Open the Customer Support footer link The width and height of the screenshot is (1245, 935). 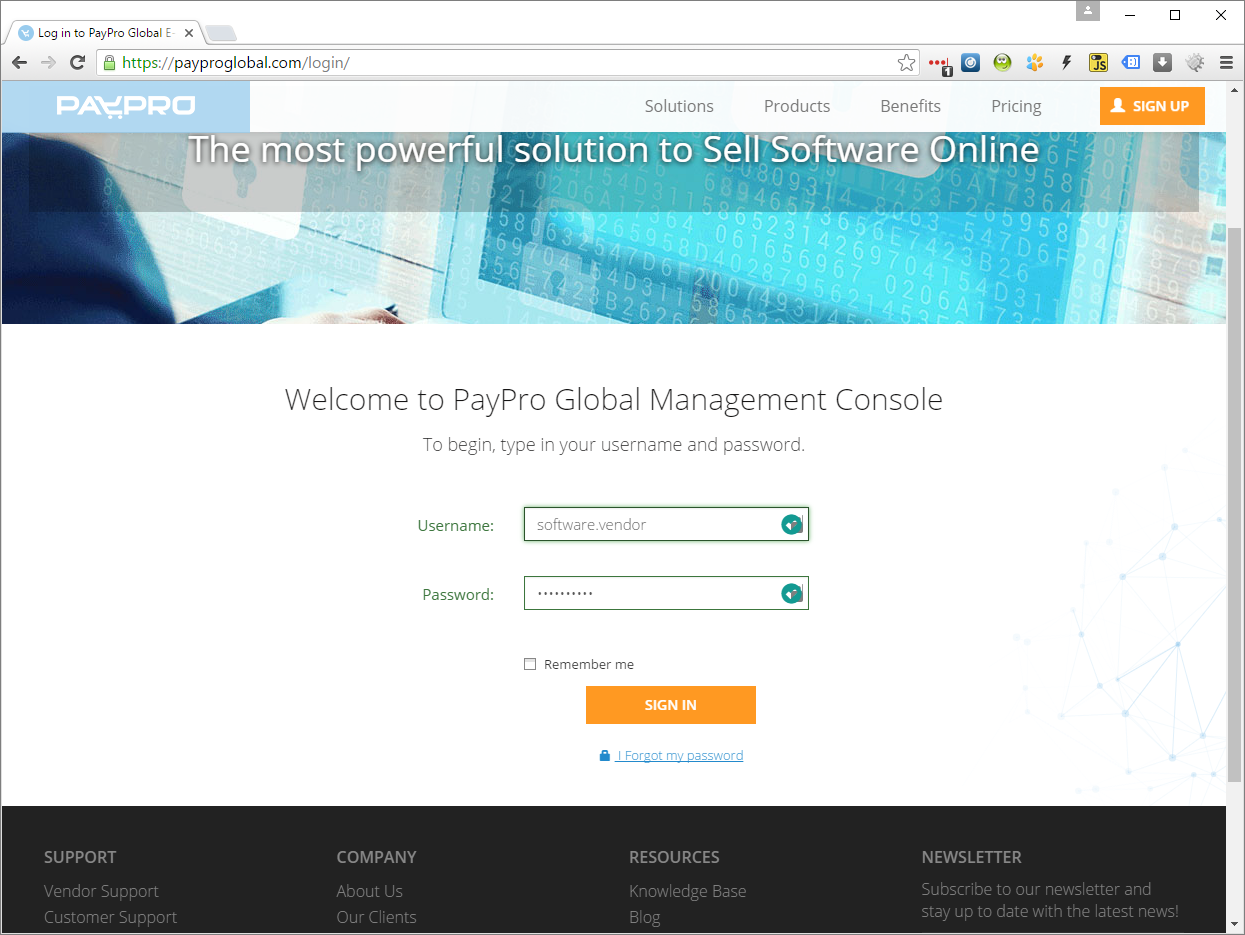(110, 917)
